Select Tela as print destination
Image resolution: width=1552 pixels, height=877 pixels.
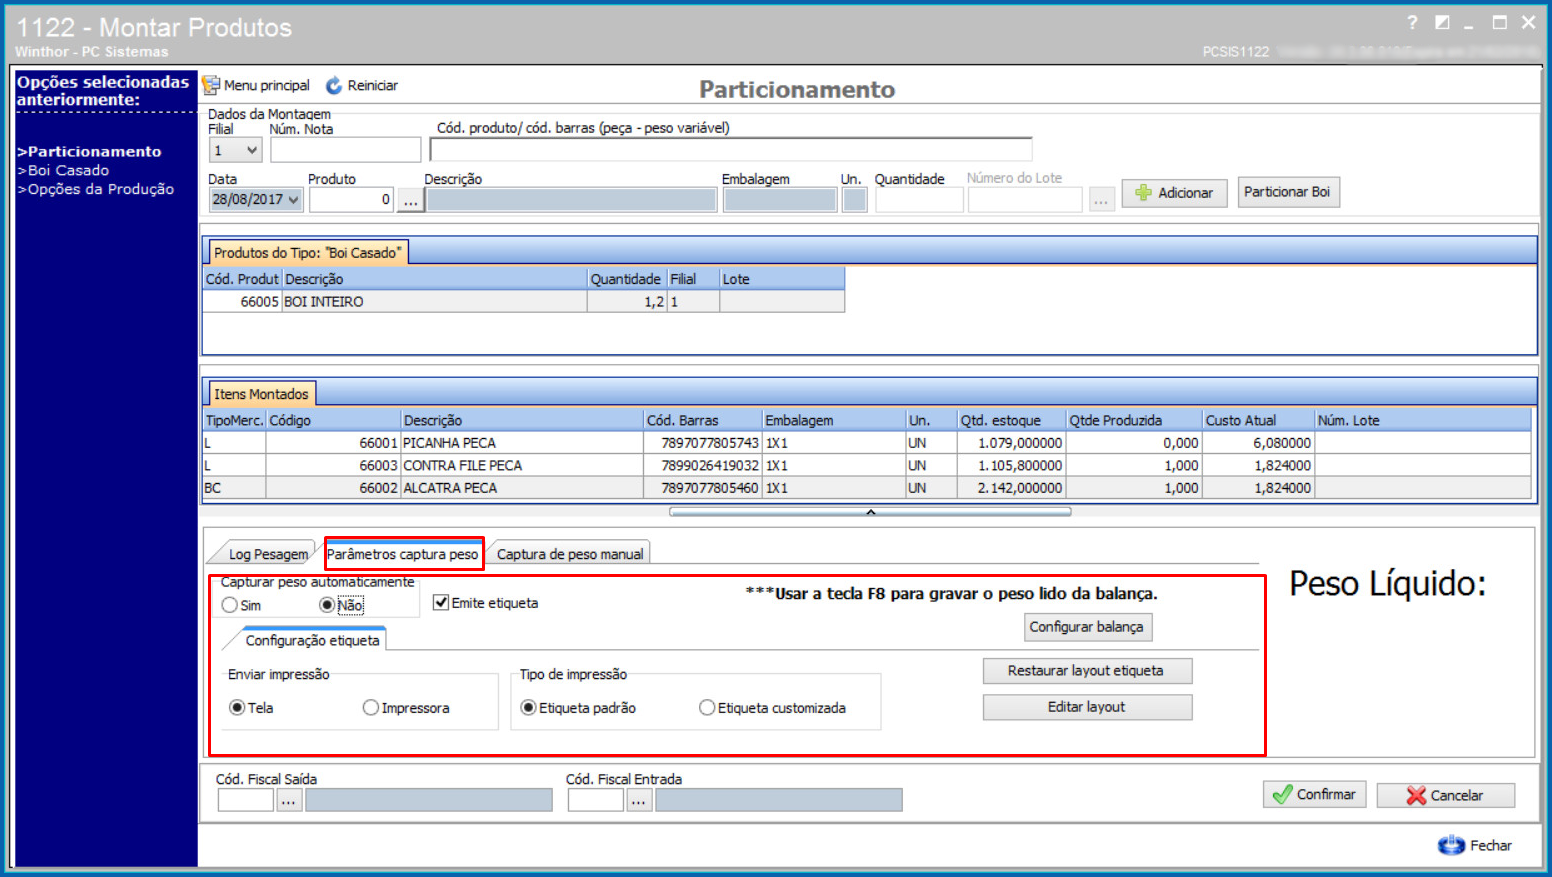pos(237,708)
